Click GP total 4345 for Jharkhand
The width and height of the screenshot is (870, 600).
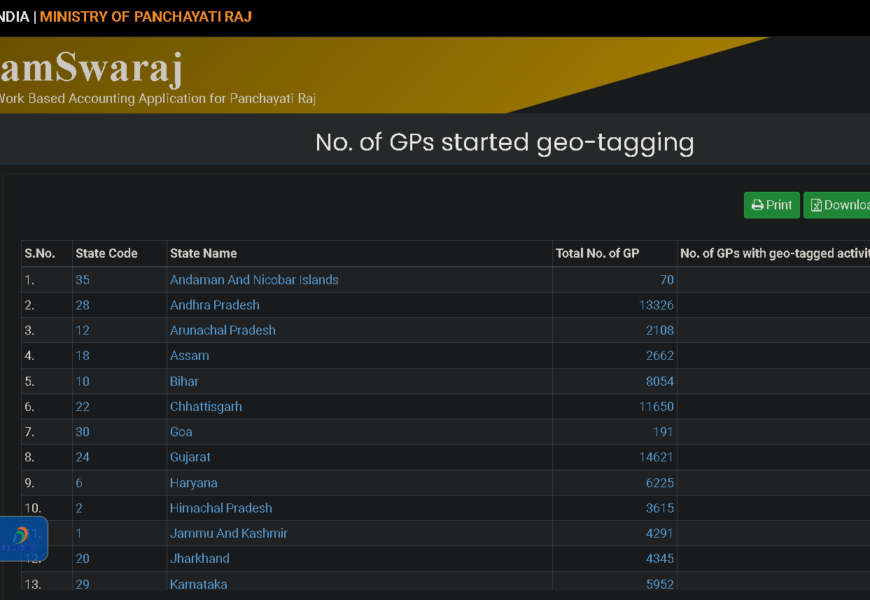(x=660, y=558)
